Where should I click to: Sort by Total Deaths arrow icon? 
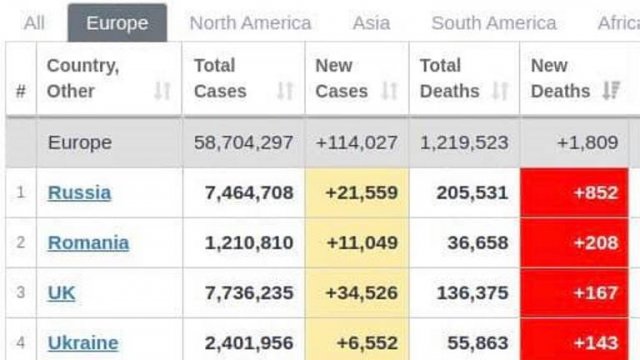[500, 91]
